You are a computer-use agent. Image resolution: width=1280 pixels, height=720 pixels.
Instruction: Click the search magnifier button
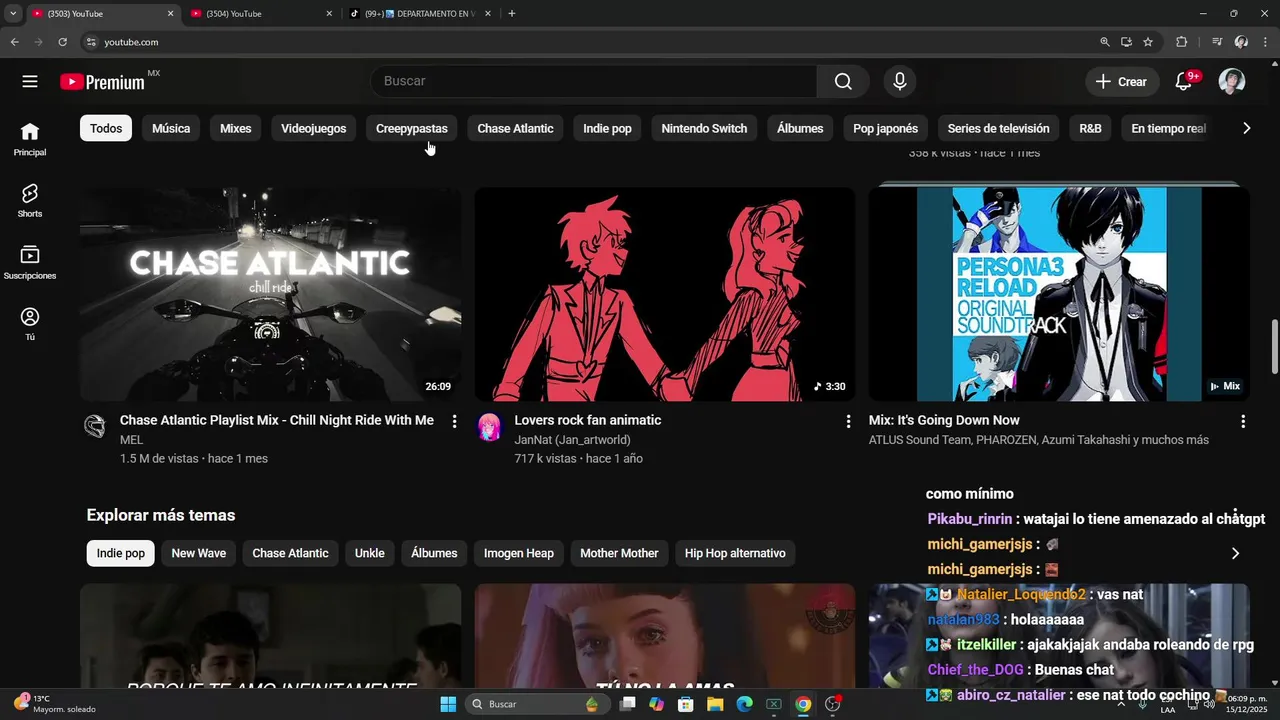[843, 82]
